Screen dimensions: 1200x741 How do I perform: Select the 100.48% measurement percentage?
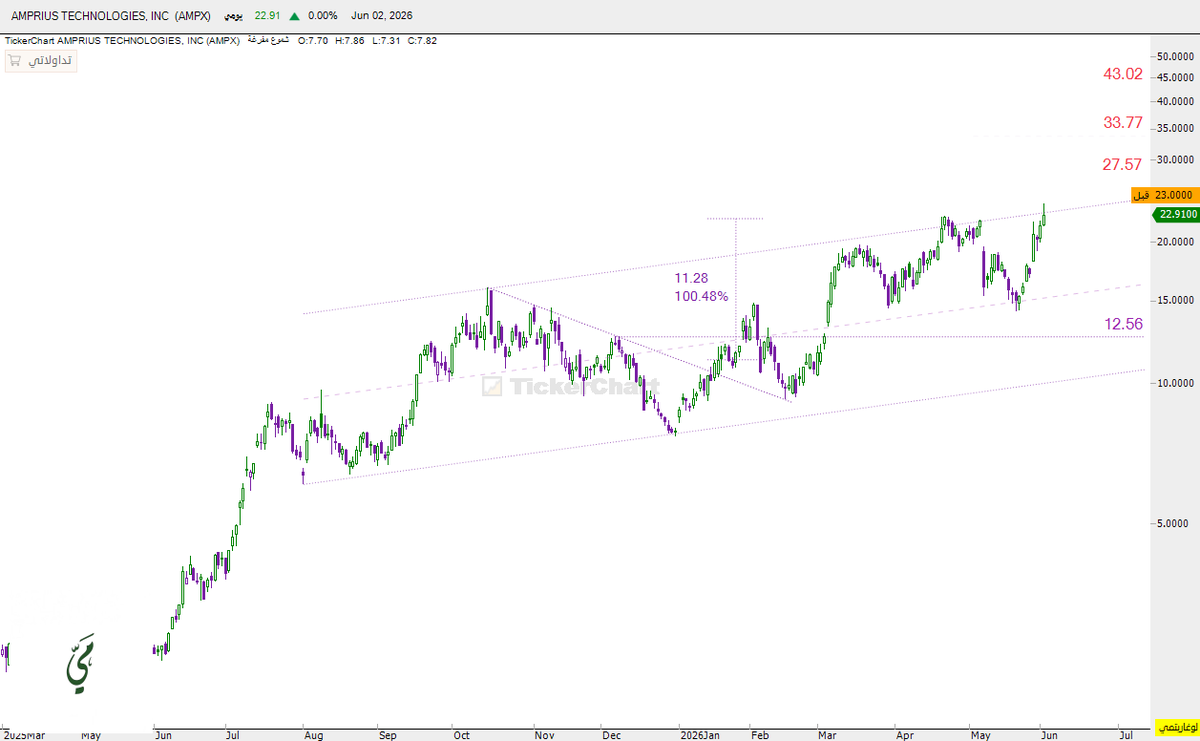701,296
